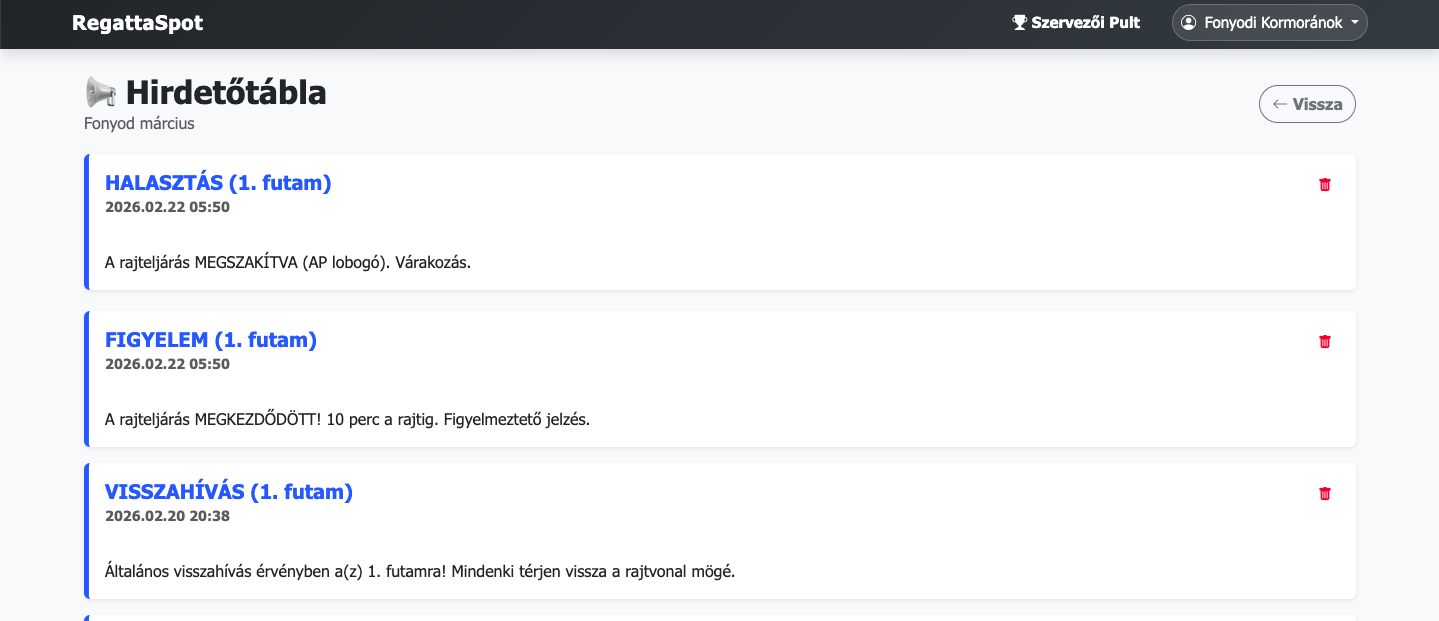
Task: Click trash icon on FIGYELEM announcement
Action: click(1325, 342)
